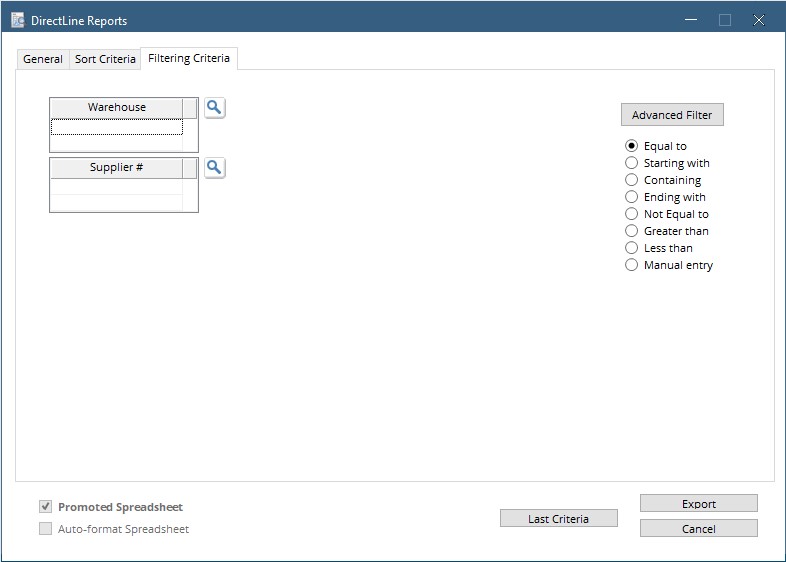The image size is (786, 562).
Task: Click the DirectLine Reports app icon
Action: coord(18,20)
